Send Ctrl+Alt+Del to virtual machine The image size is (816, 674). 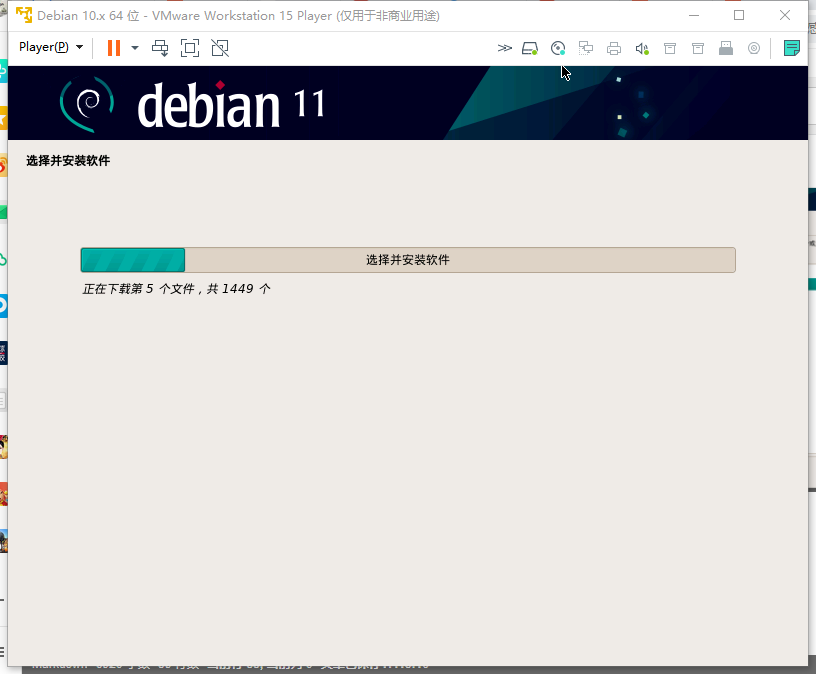click(x=160, y=48)
